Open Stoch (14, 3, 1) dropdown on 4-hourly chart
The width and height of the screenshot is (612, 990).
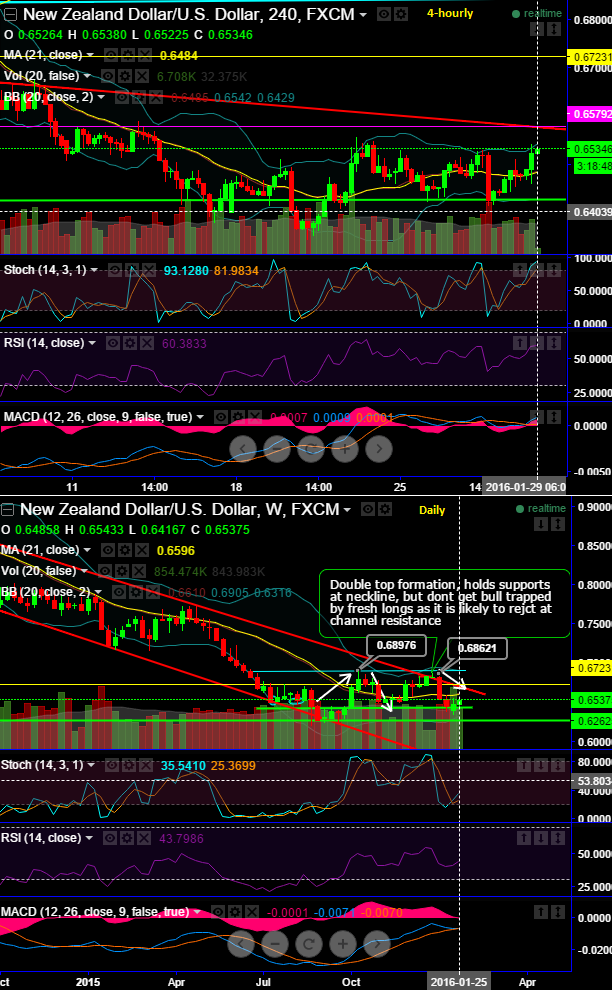[94, 270]
